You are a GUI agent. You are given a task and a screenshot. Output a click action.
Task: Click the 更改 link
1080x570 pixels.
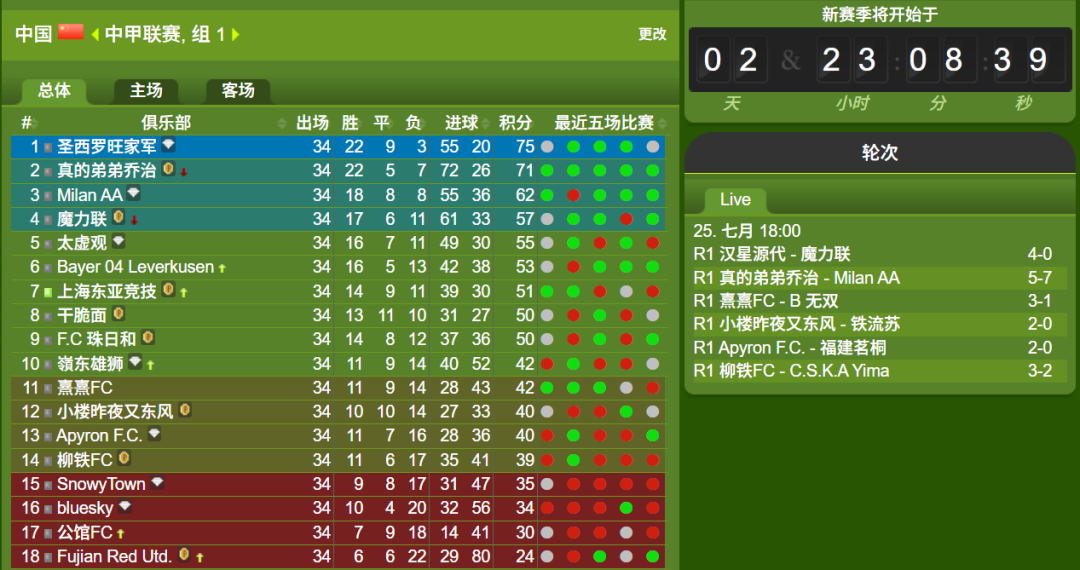pos(652,34)
